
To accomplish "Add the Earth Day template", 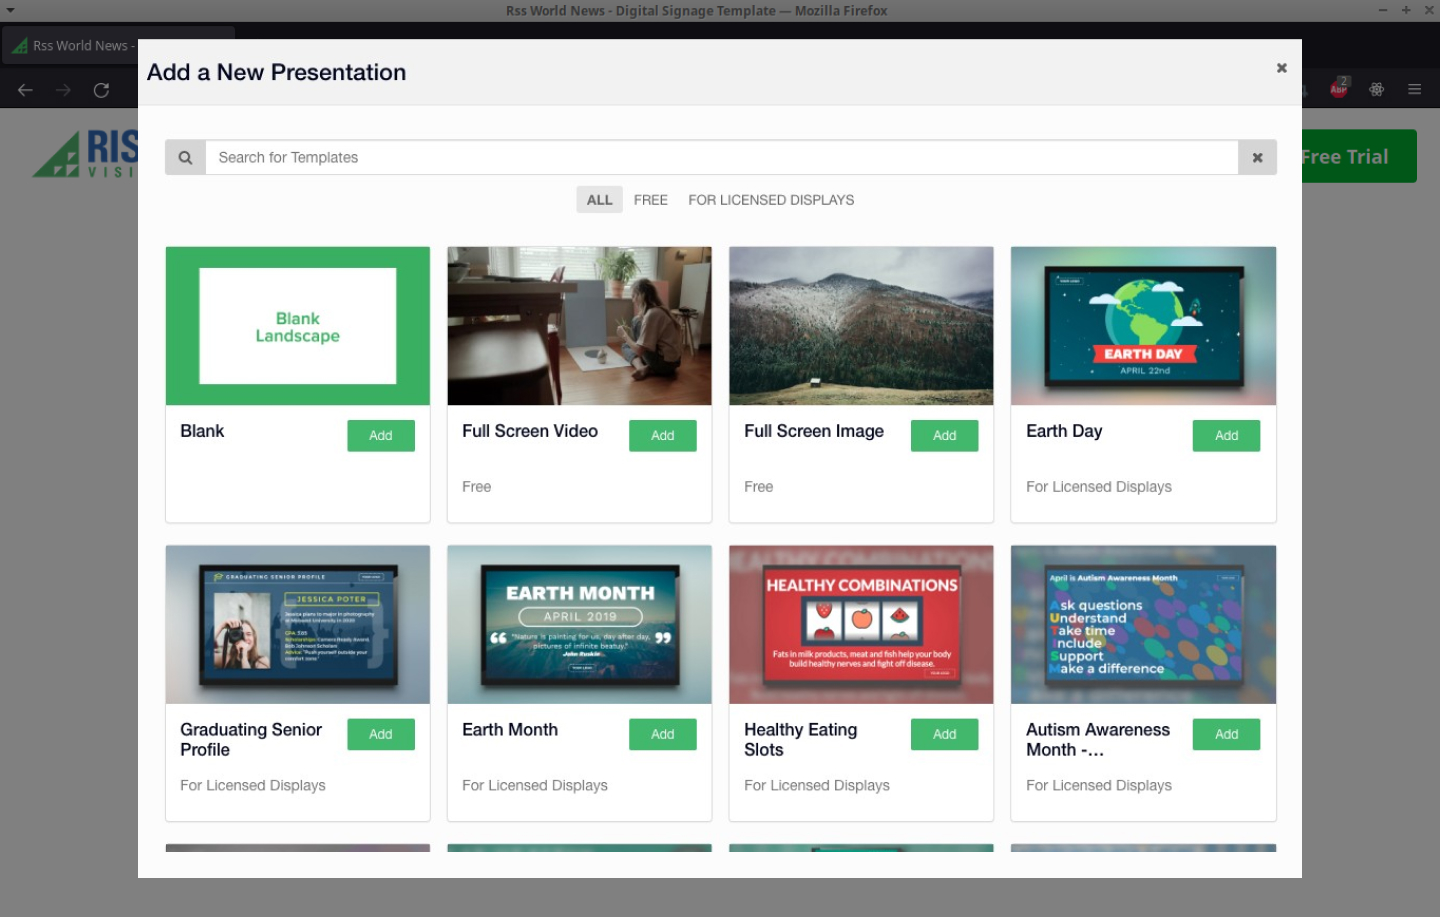I will 1226,436.
